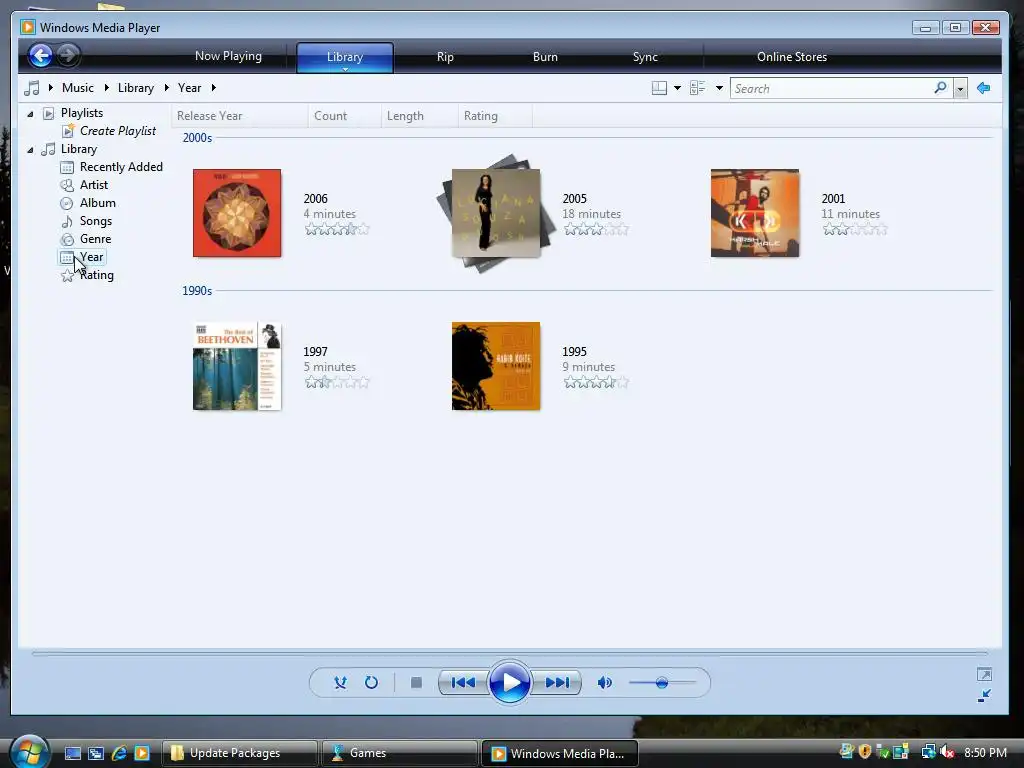
Task: Select Year in the breadcrumb path
Action: 189,88
